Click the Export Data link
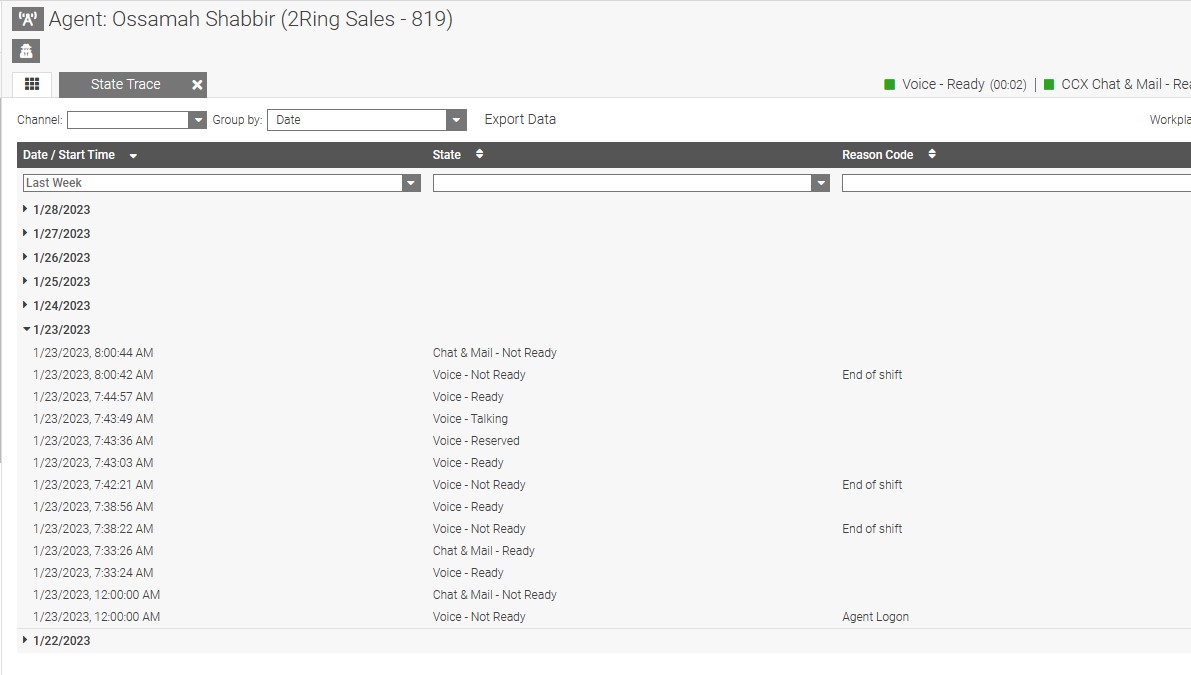Viewport: 1191px width, 675px height. [520, 120]
